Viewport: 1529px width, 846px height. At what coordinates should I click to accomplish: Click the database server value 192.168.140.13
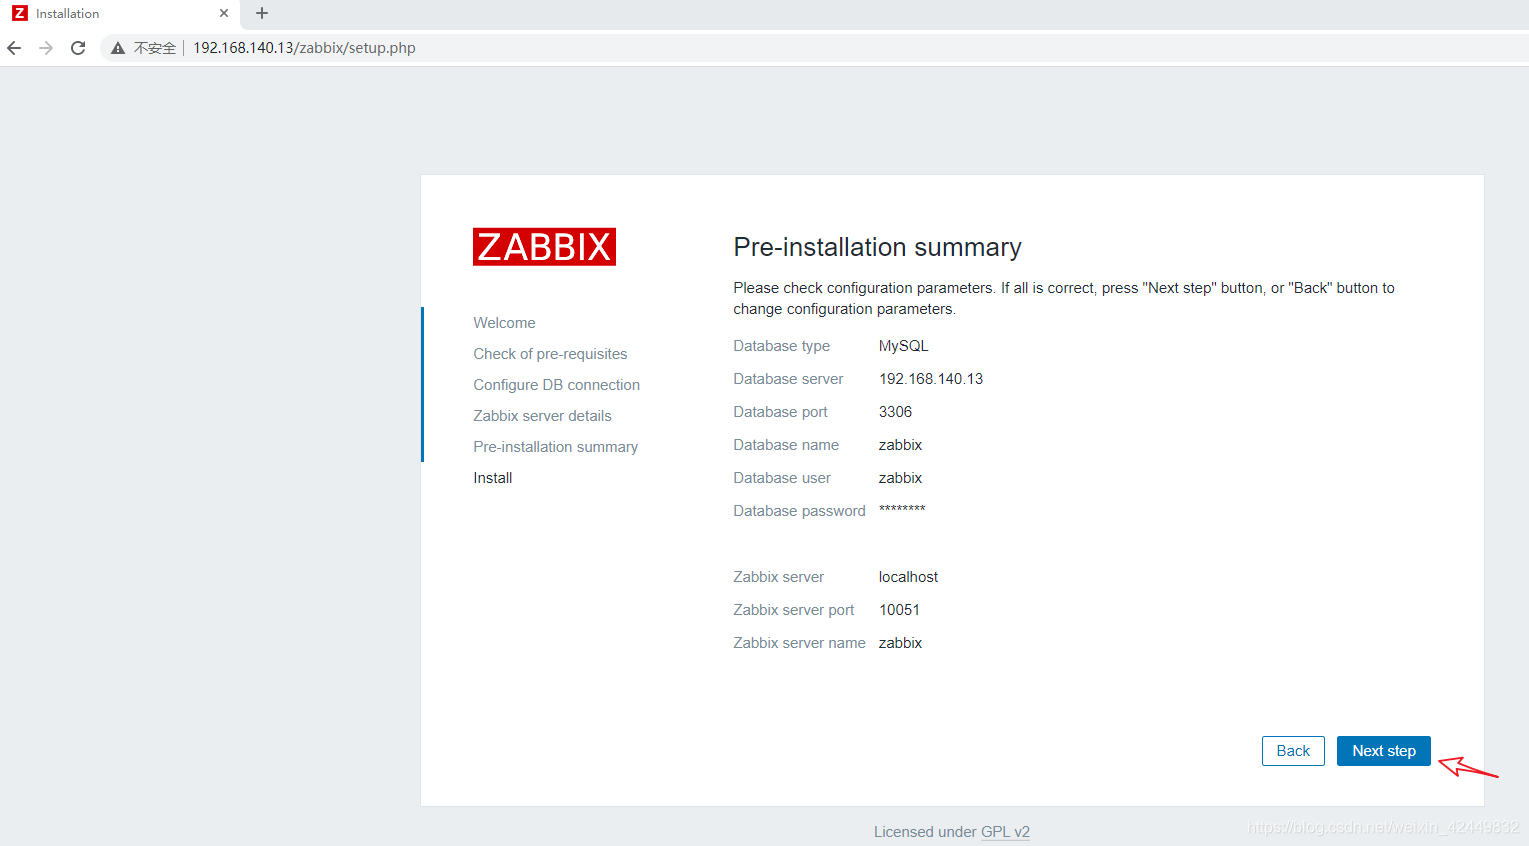coord(931,379)
